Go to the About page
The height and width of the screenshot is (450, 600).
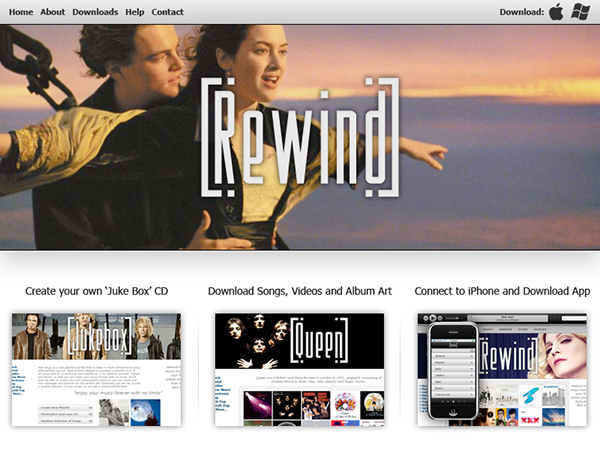pos(53,12)
